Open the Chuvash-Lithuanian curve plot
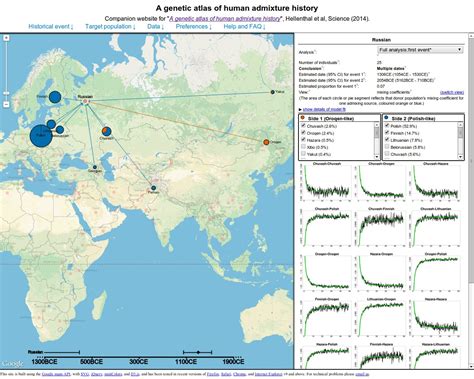 click(x=436, y=228)
